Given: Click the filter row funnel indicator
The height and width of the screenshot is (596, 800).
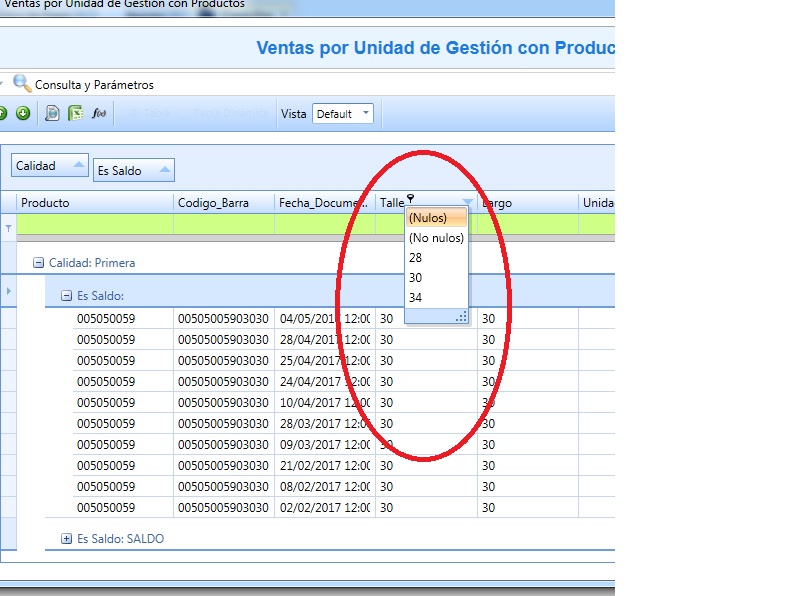Looking at the screenshot, I should pos(9,229).
